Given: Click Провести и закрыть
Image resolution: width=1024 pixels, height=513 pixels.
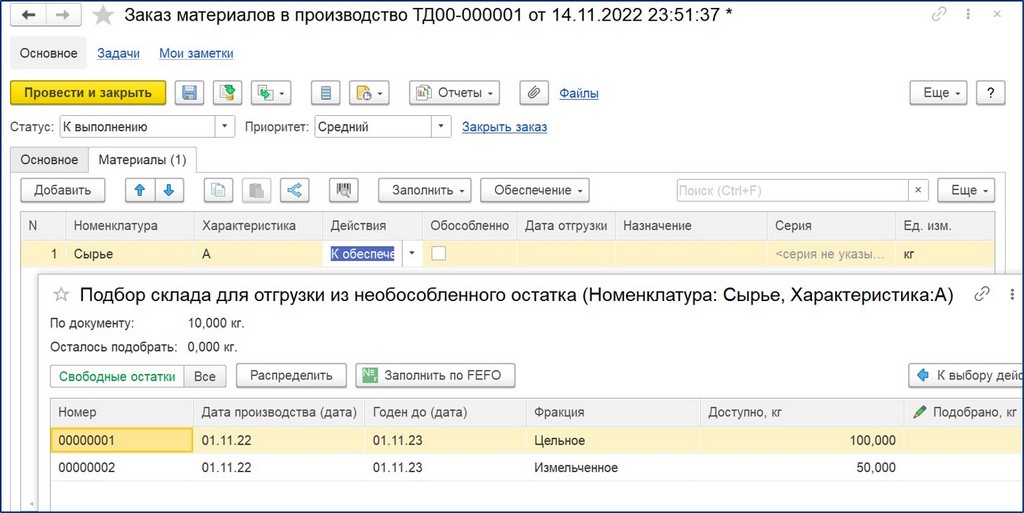Looking at the screenshot, I should pos(88,93).
